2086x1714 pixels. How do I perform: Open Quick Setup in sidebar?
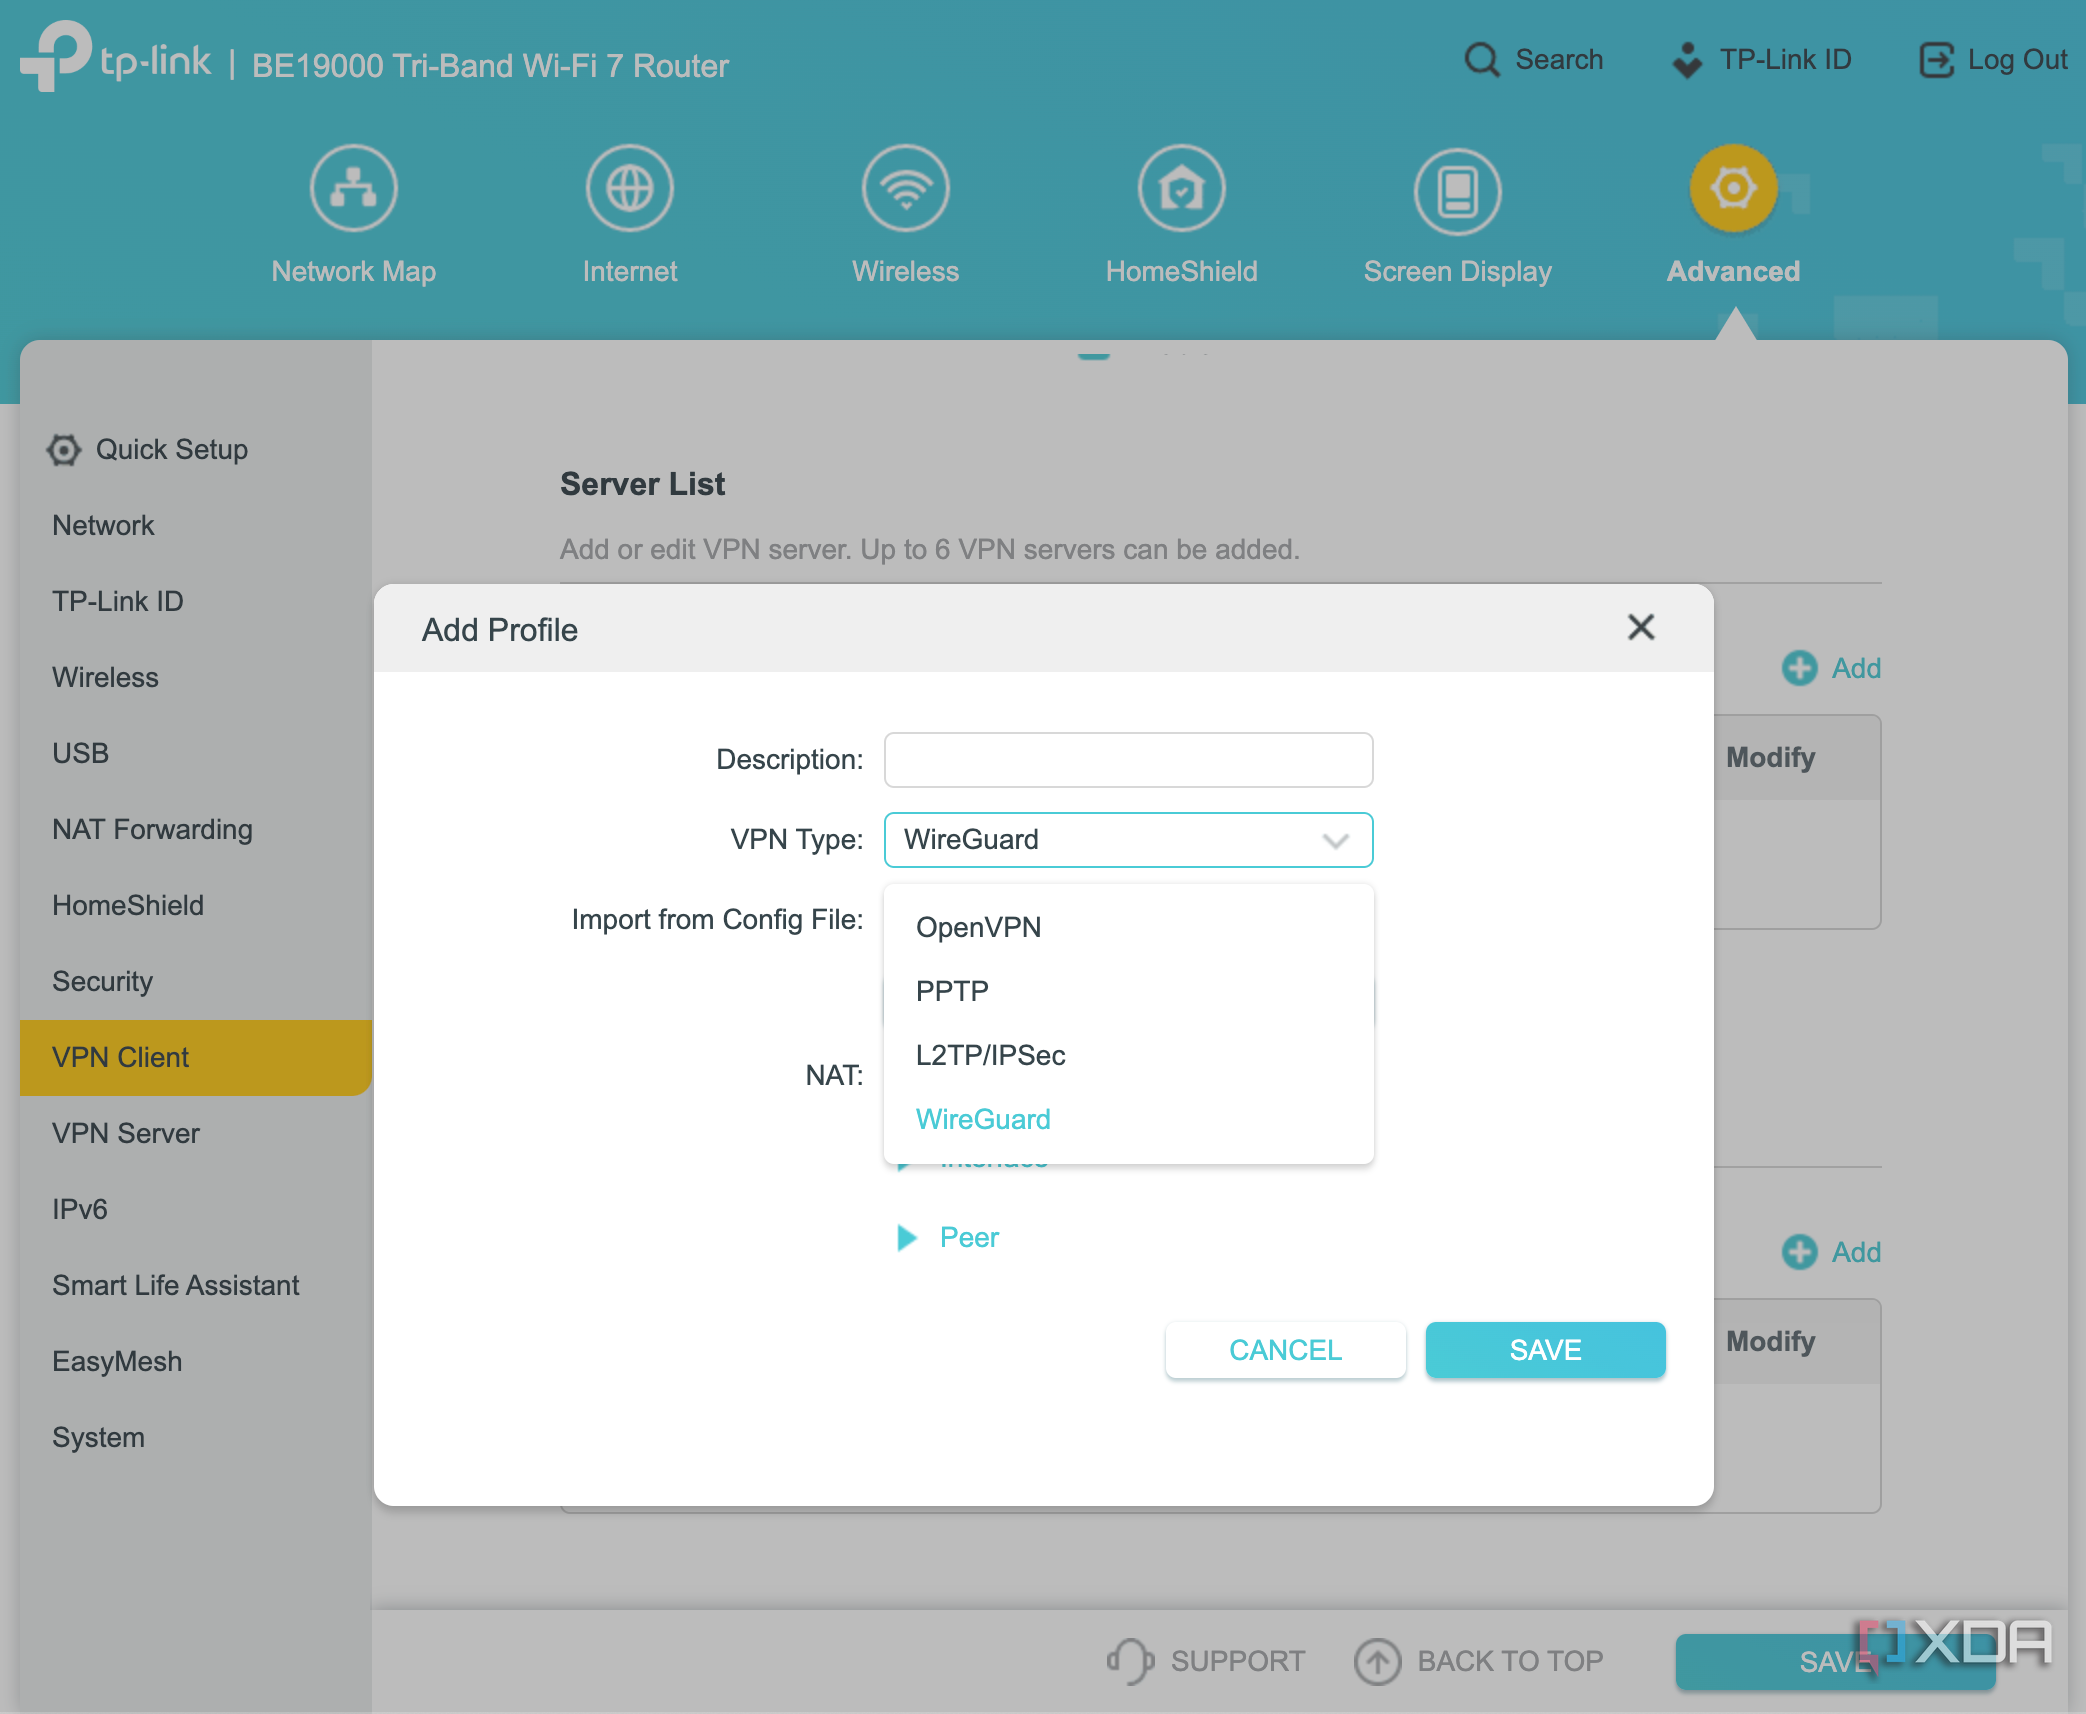click(x=196, y=450)
